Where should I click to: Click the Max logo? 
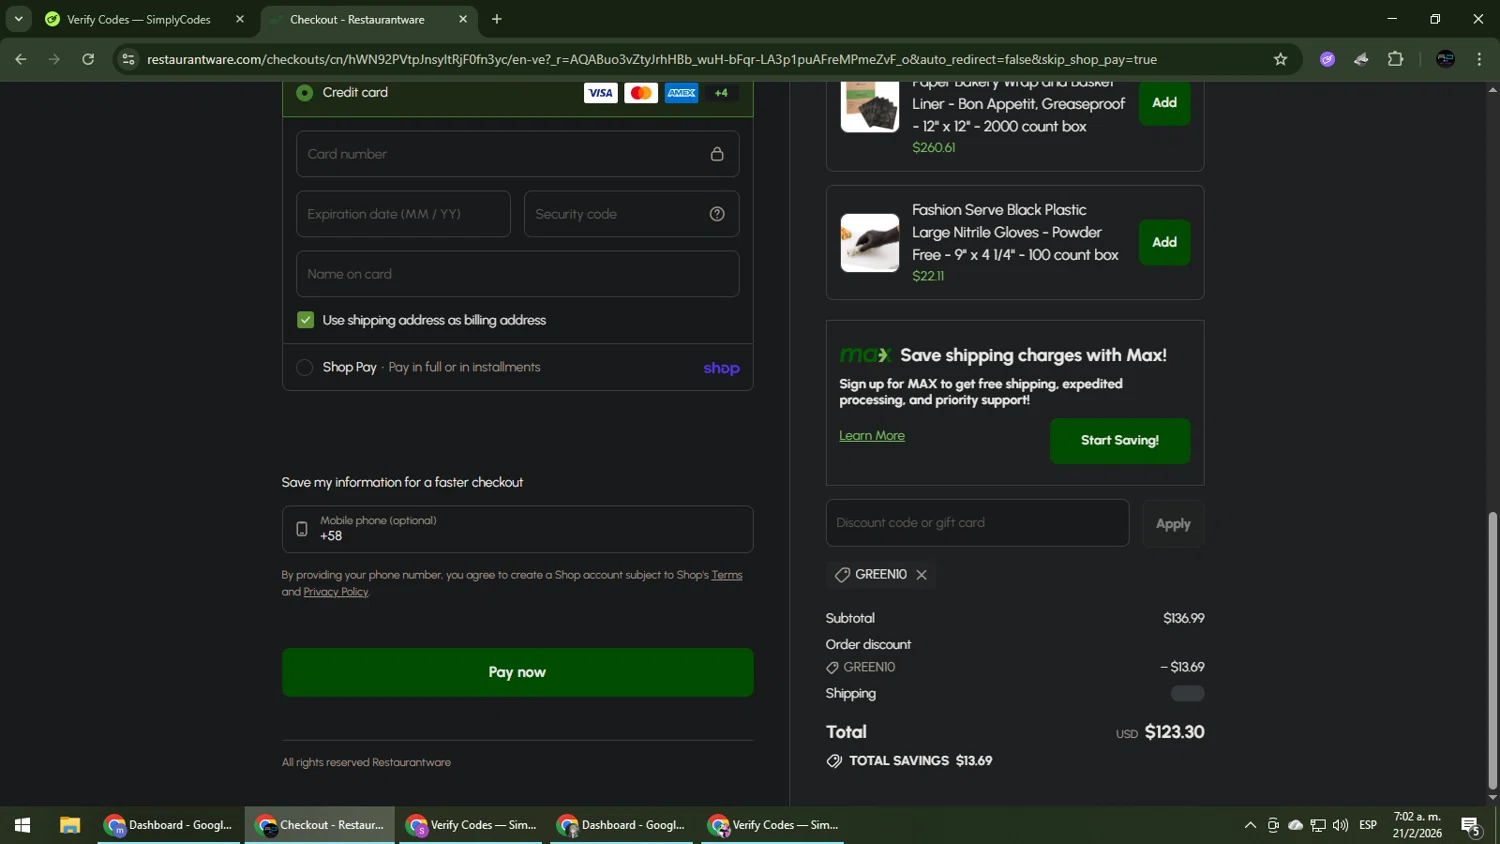pyautogui.click(x=865, y=355)
